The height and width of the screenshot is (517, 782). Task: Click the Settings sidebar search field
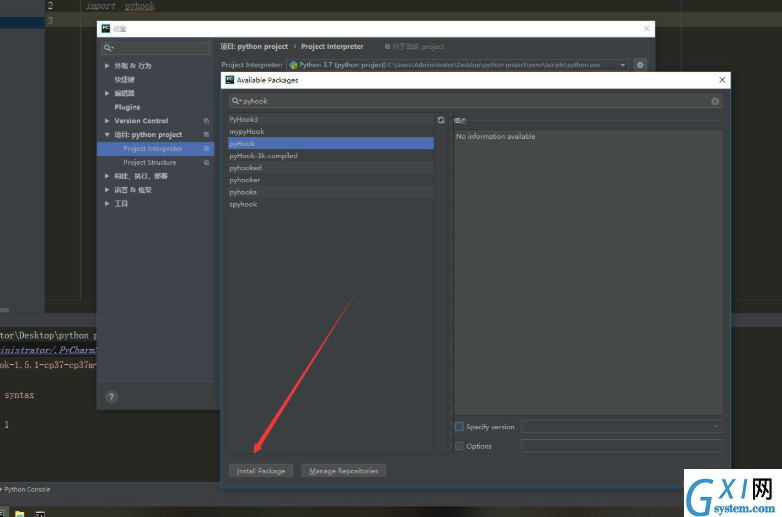155,48
